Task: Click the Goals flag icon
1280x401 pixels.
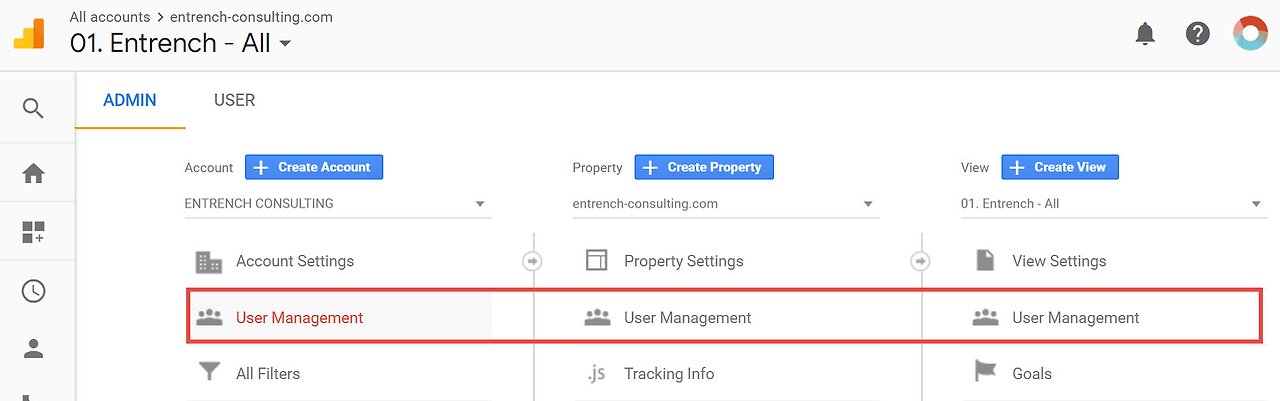Action: [985, 373]
